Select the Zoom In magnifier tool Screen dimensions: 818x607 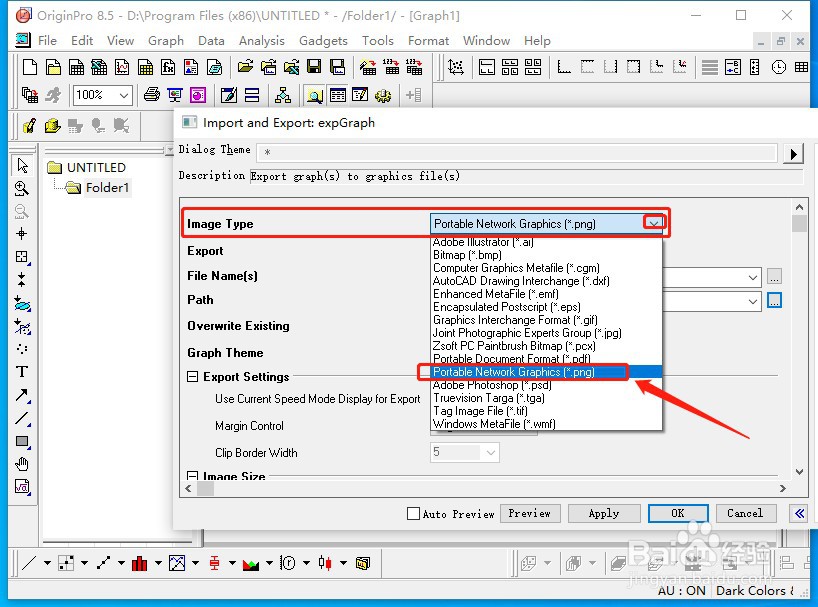coord(21,188)
